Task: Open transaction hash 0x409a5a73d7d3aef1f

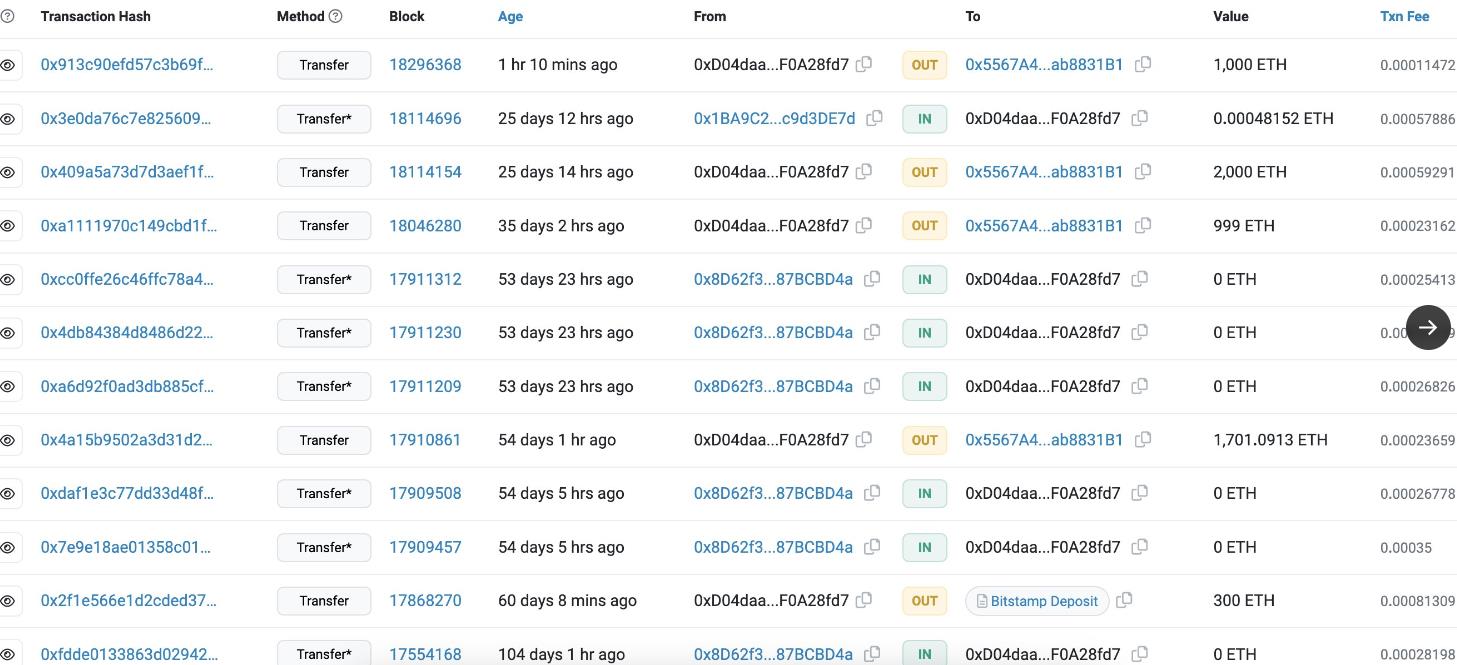Action: click(x=127, y=172)
